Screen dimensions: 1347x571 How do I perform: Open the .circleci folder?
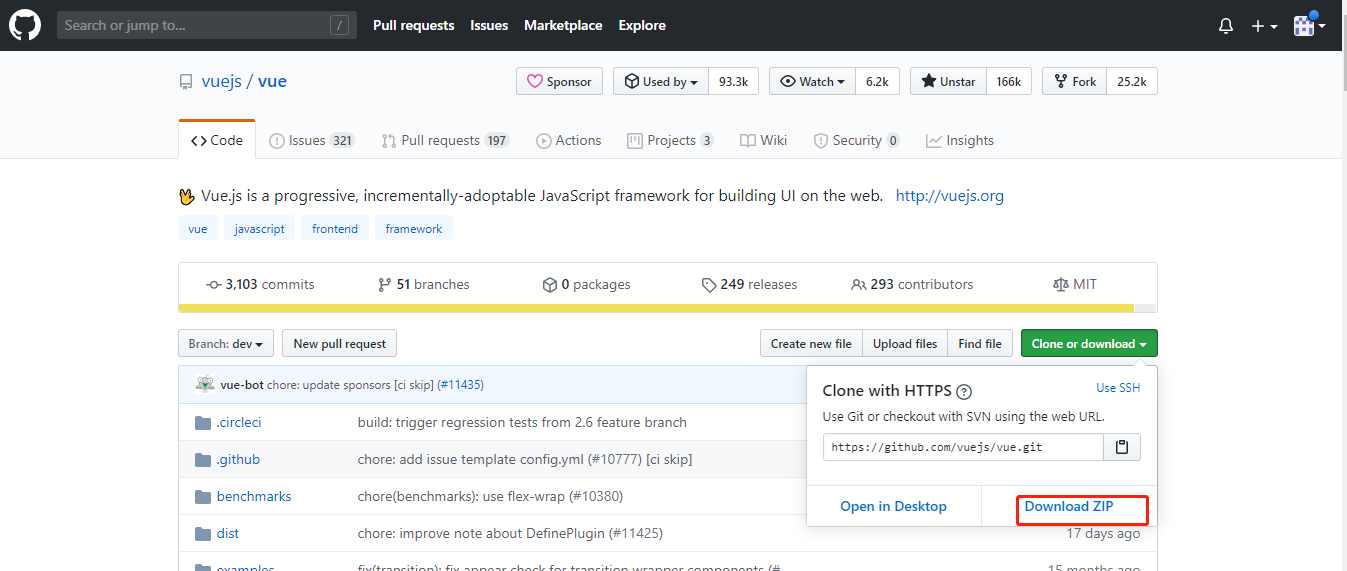pyautogui.click(x=238, y=422)
